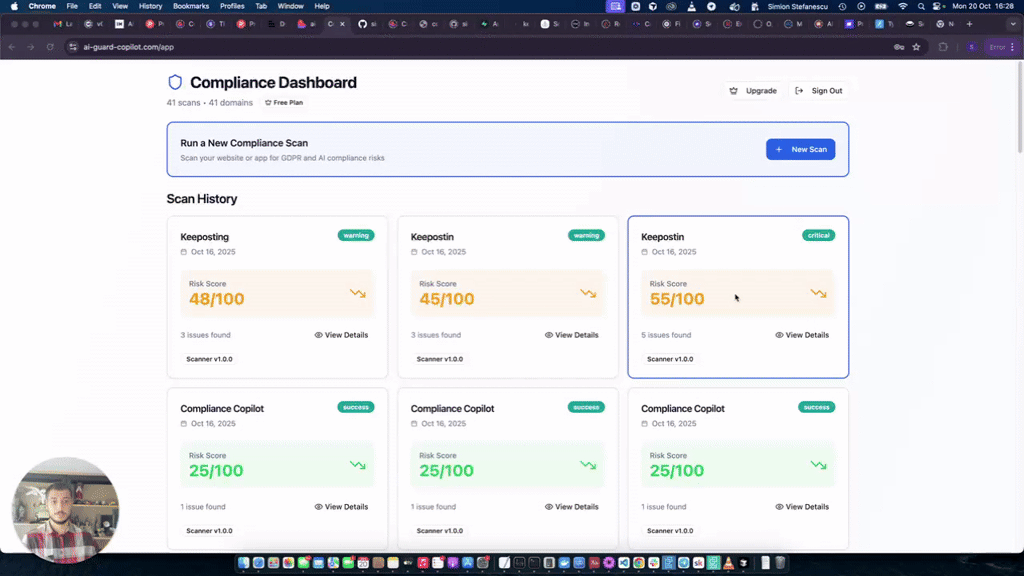Click the New Scan button
1024x576 pixels.
[801, 150]
